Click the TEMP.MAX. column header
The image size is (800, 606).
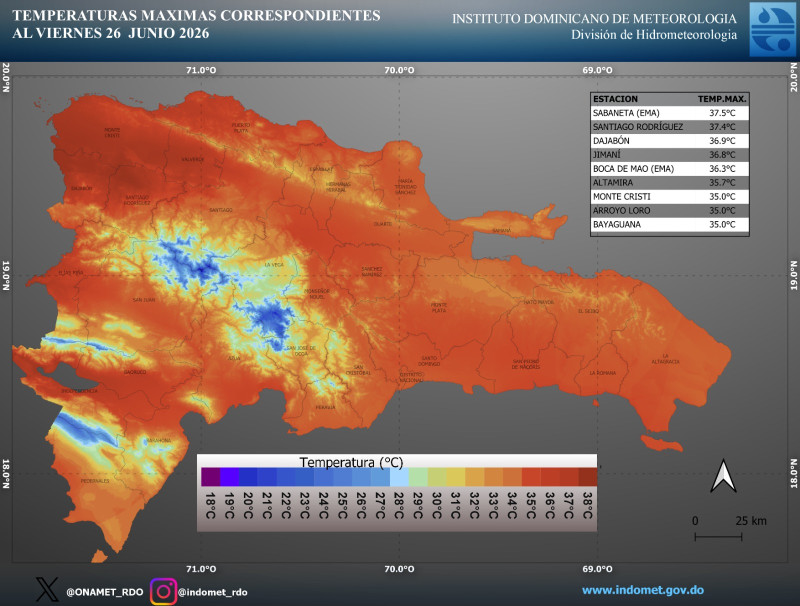722,99
